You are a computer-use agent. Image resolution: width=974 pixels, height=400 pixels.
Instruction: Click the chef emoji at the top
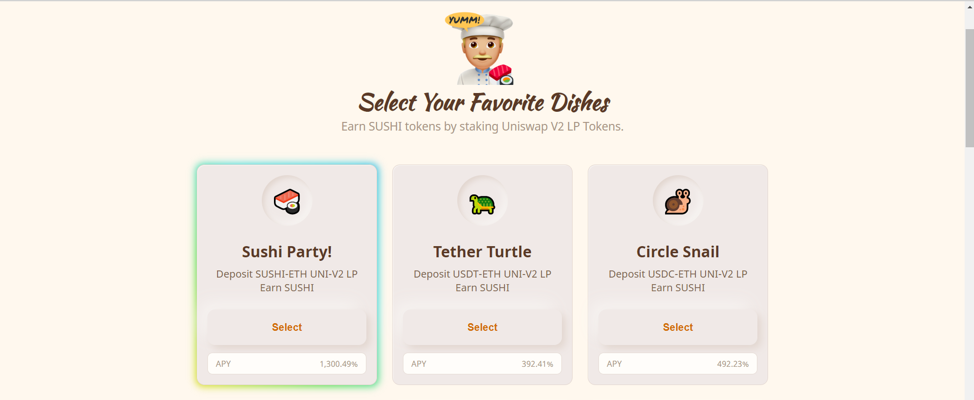tap(481, 49)
